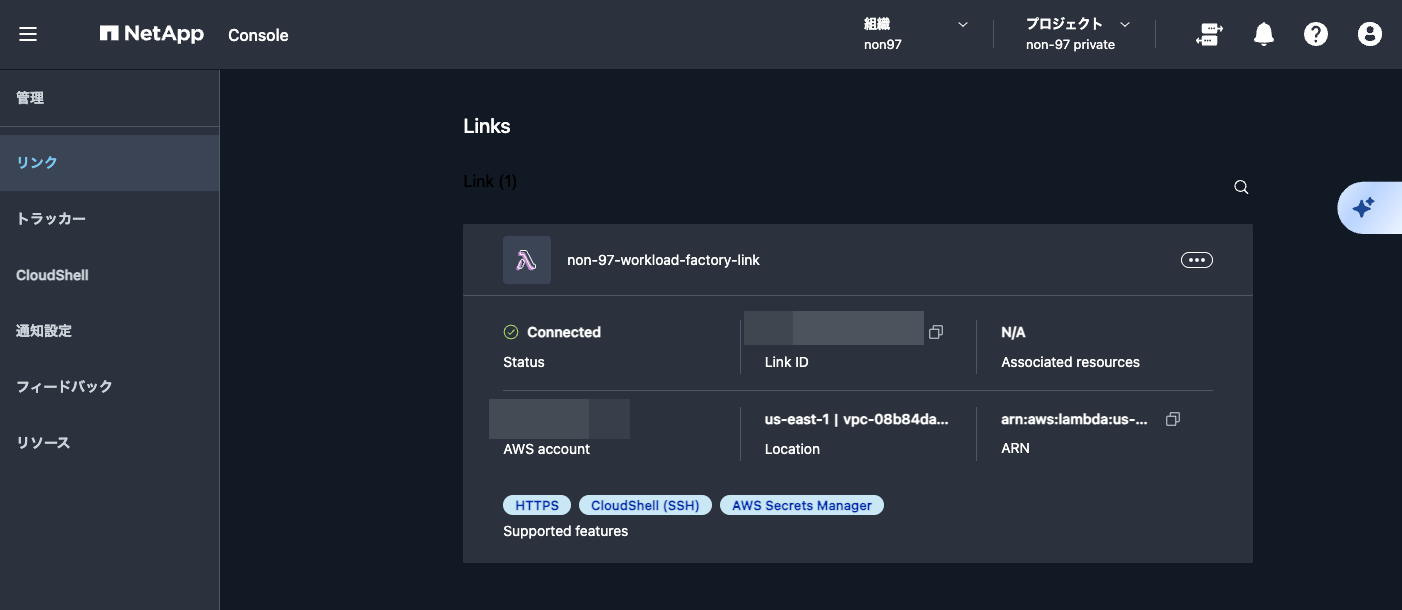The height and width of the screenshot is (610, 1402).
Task: Click the non97 organization name
Action: tap(883, 44)
